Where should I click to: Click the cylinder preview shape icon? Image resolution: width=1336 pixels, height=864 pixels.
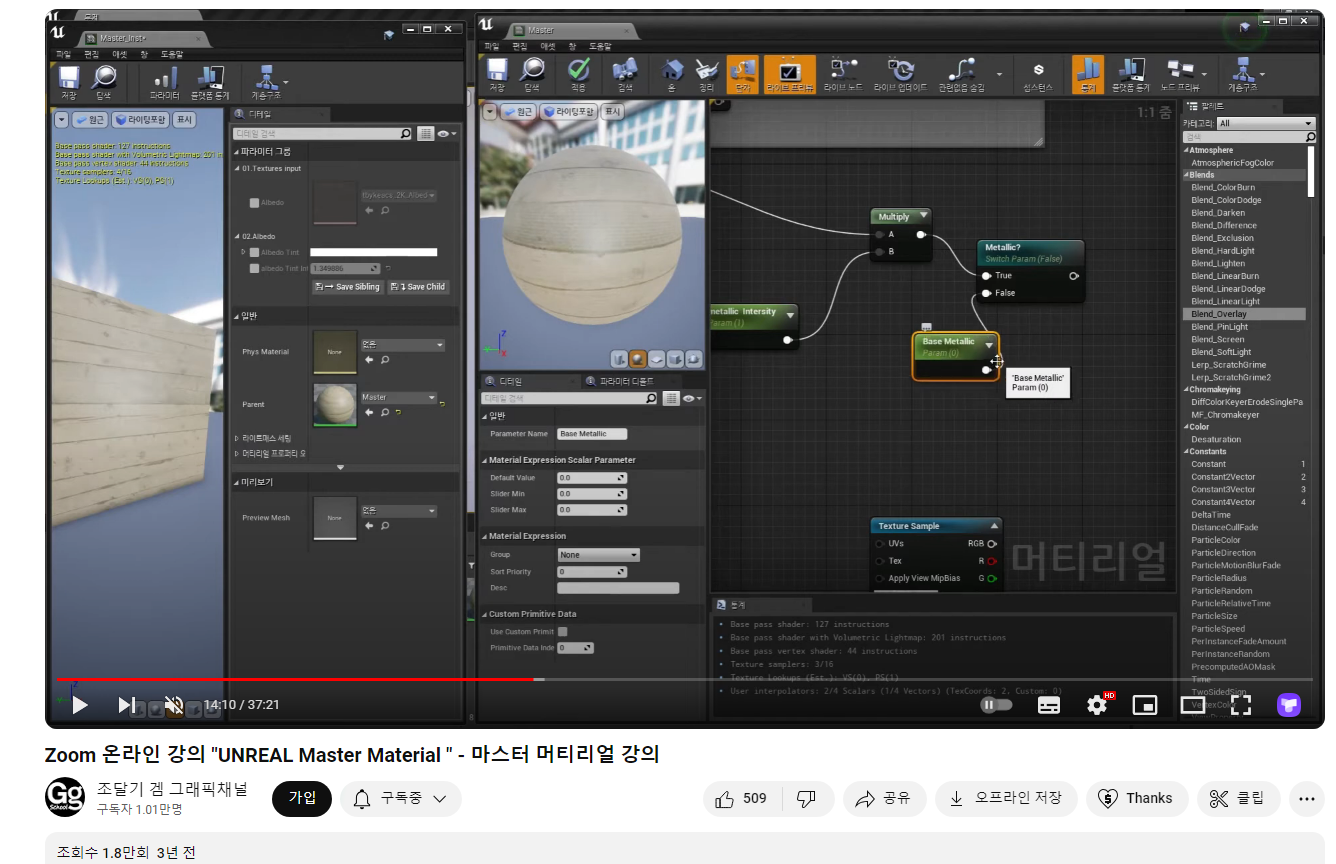tap(618, 359)
